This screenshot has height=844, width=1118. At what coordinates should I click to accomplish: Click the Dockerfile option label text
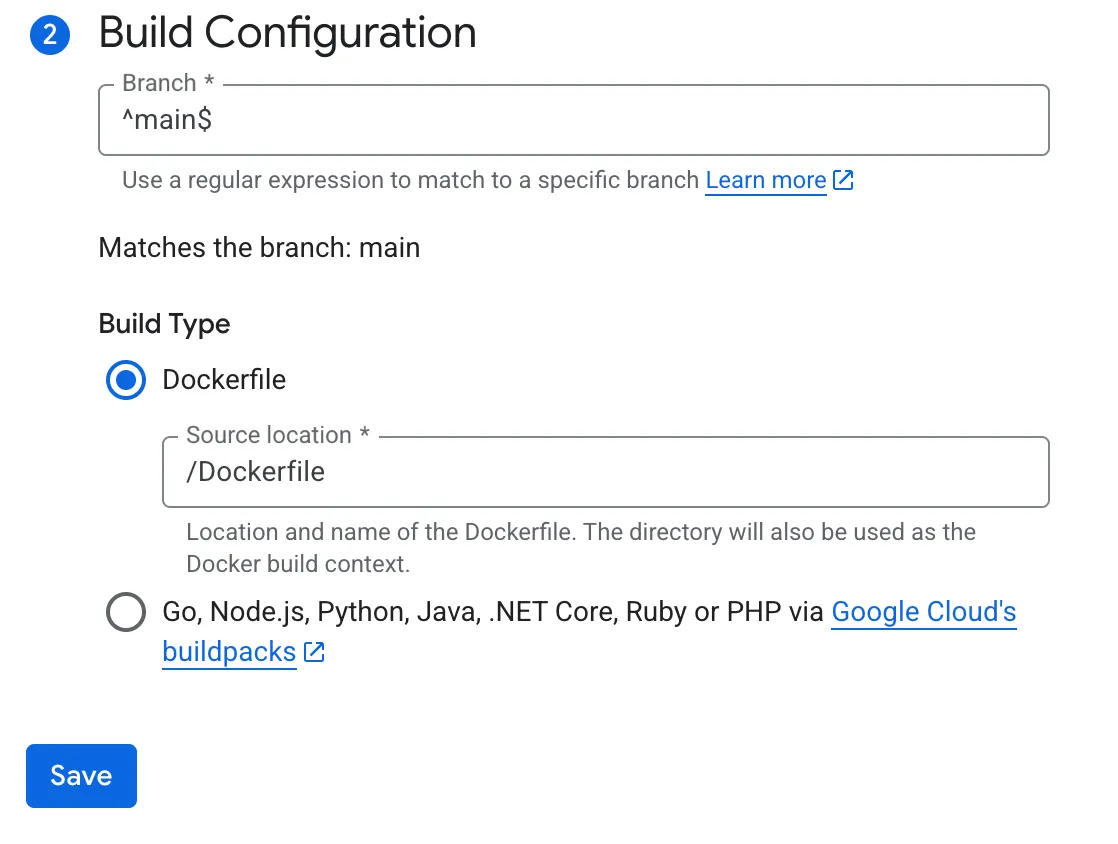(x=224, y=380)
